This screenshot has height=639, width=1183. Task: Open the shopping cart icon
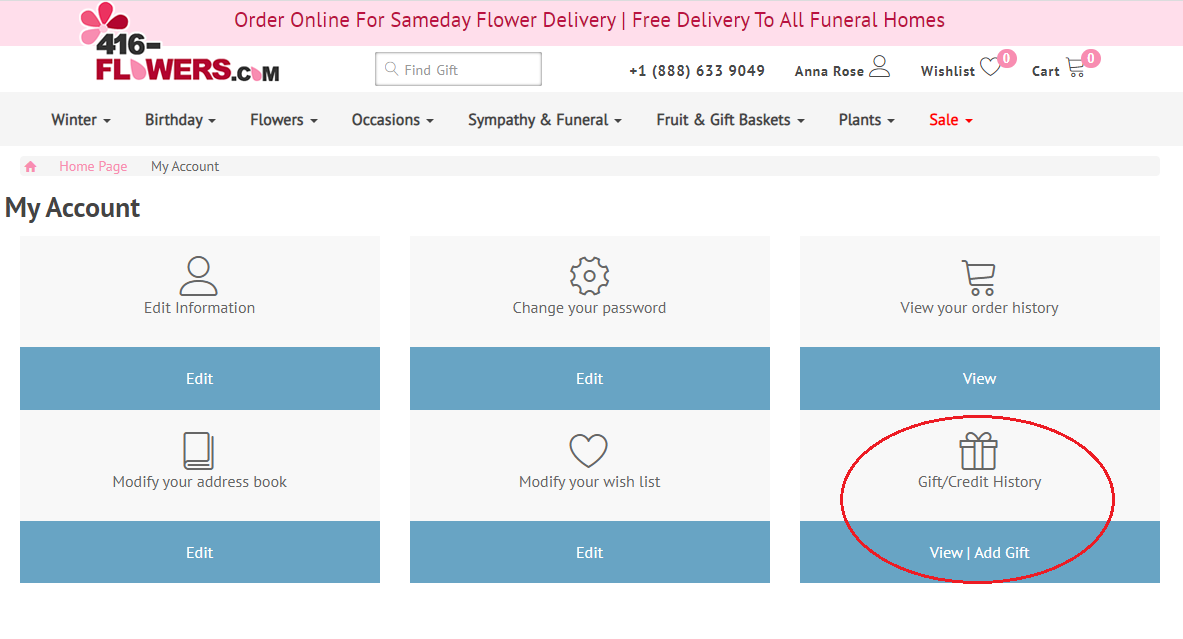click(1076, 68)
